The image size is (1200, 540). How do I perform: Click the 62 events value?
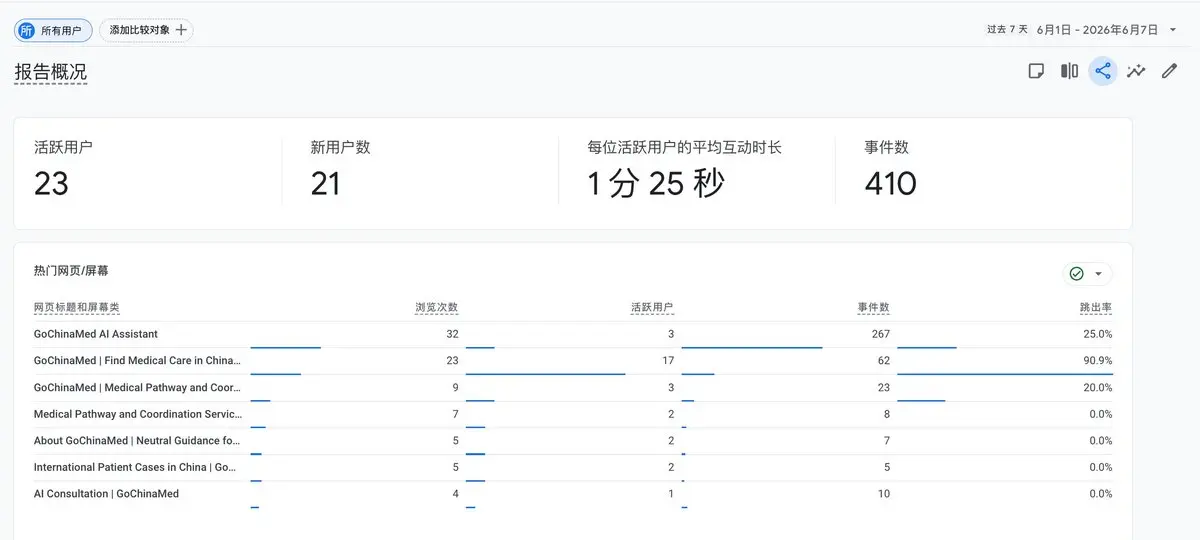coord(884,361)
